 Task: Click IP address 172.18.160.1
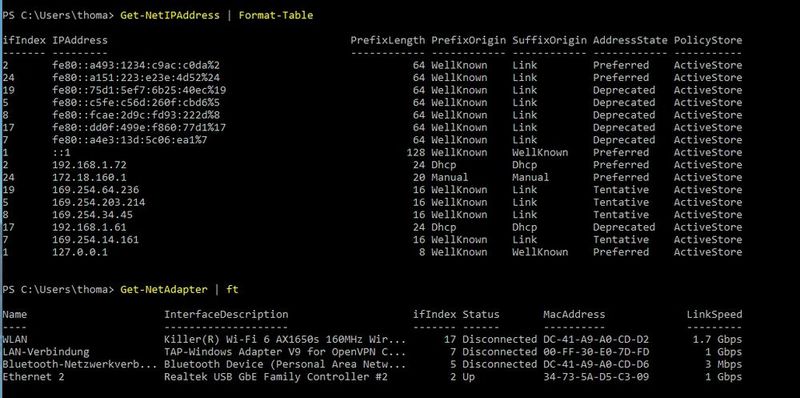(89, 178)
